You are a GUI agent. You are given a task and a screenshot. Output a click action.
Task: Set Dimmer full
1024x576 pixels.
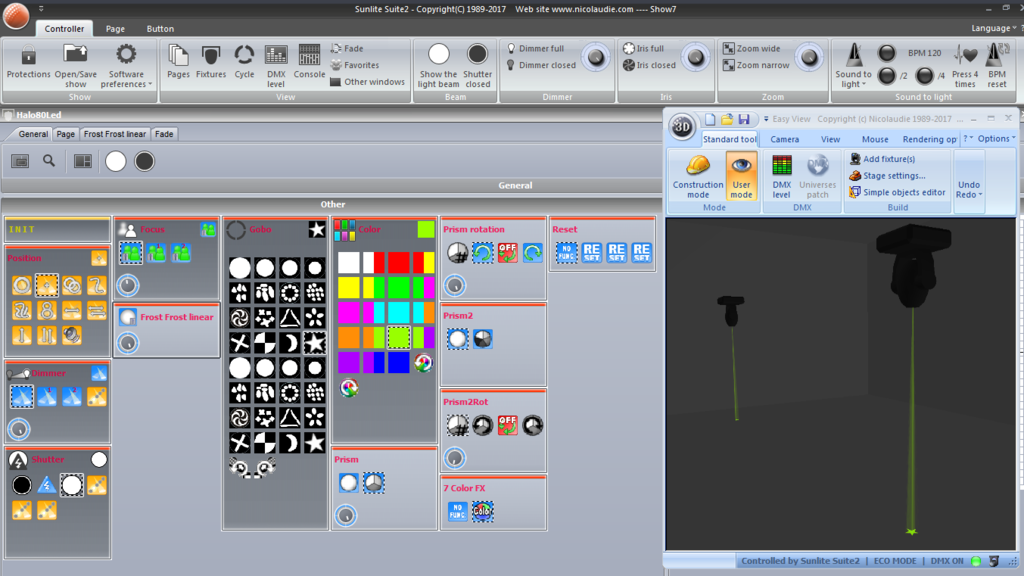(x=535, y=48)
